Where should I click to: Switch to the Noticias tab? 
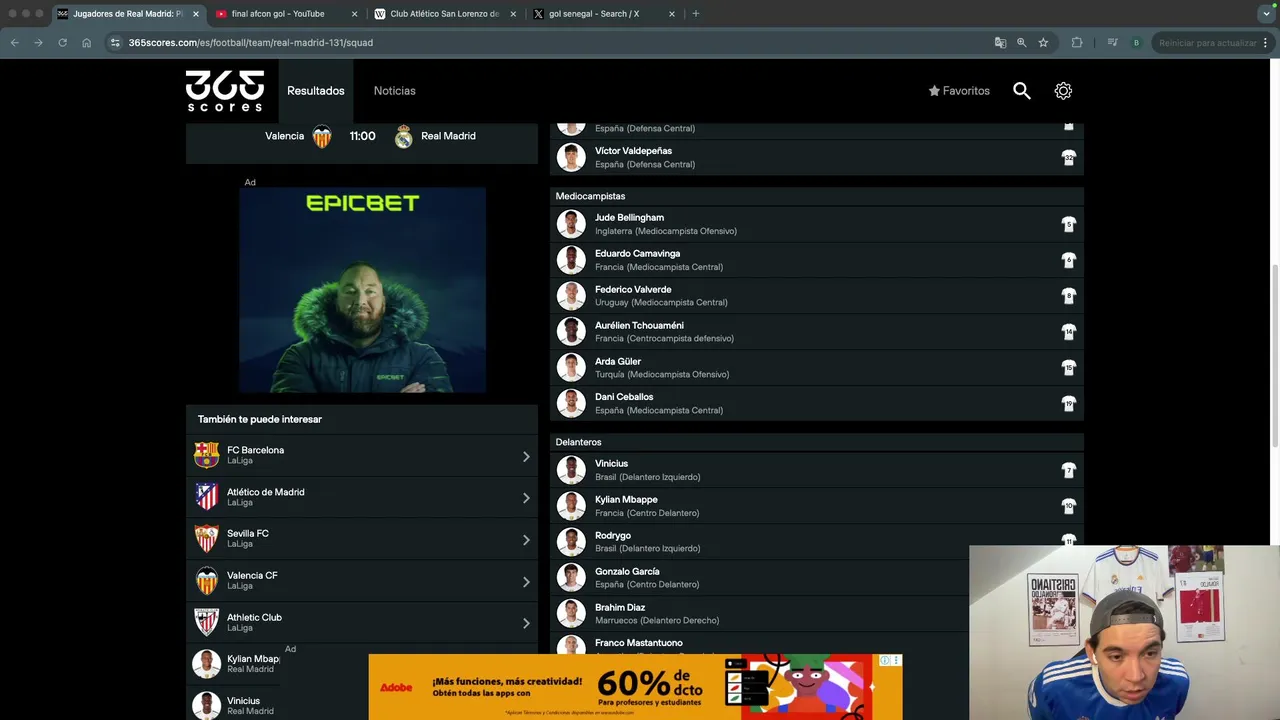[x=395, y=91]
